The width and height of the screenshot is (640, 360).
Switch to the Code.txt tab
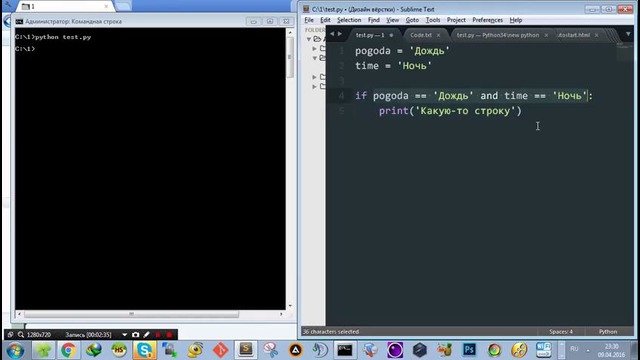click(421, 35)
